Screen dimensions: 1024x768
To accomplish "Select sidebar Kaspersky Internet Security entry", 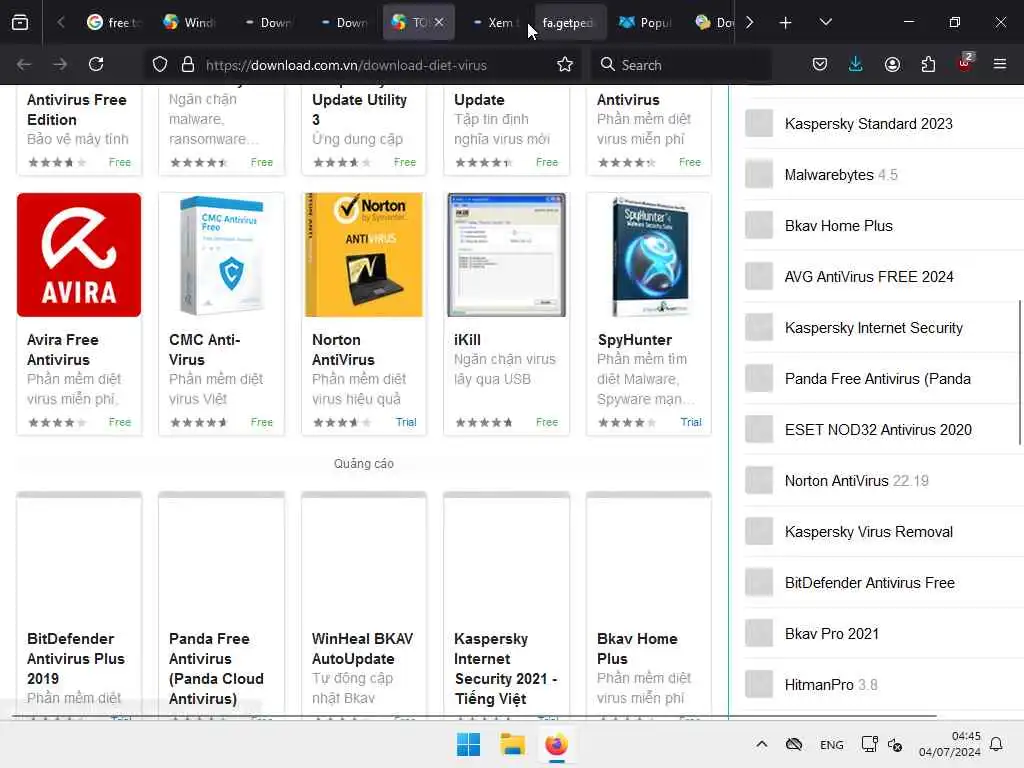I will click(x=873, y=327).
